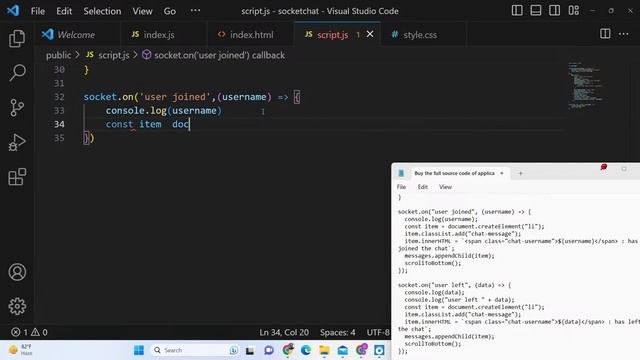Screen dimensions: 640x360
Task: Click line number 32 in the gutter
Action: [59, 97]
